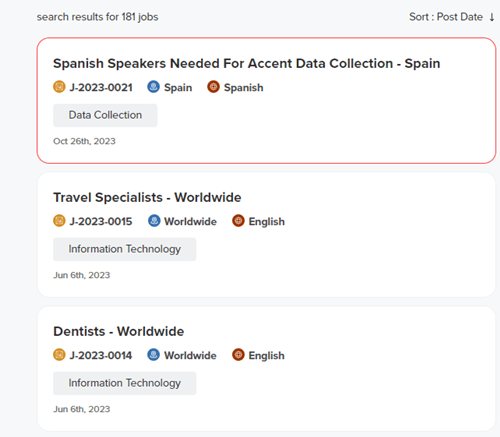The width and height of the screenshot is (500, 437).
Task: Click language icon beside Spanish
Action: click(213, 87)
